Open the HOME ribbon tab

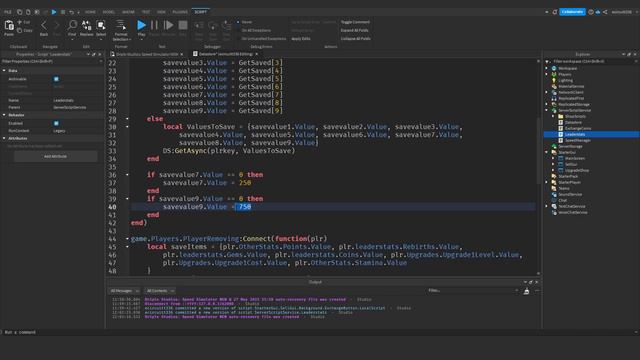click(x=90, y=12)
